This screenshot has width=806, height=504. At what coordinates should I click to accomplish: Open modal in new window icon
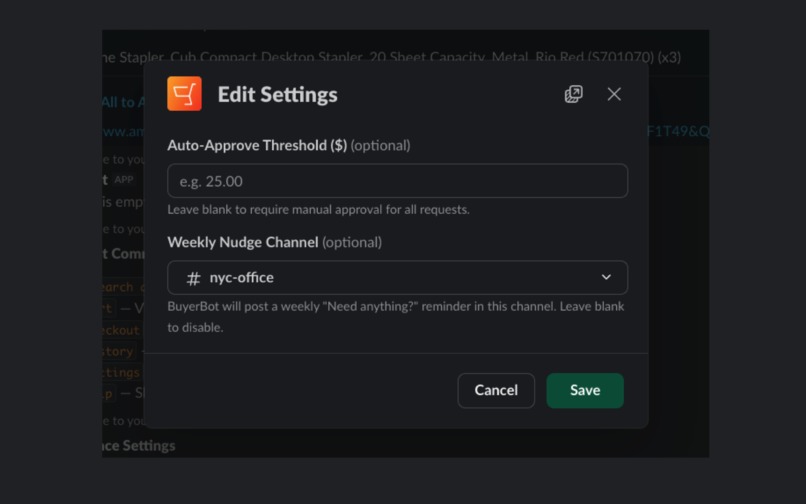pyautogui.click(x=574, y=94)
